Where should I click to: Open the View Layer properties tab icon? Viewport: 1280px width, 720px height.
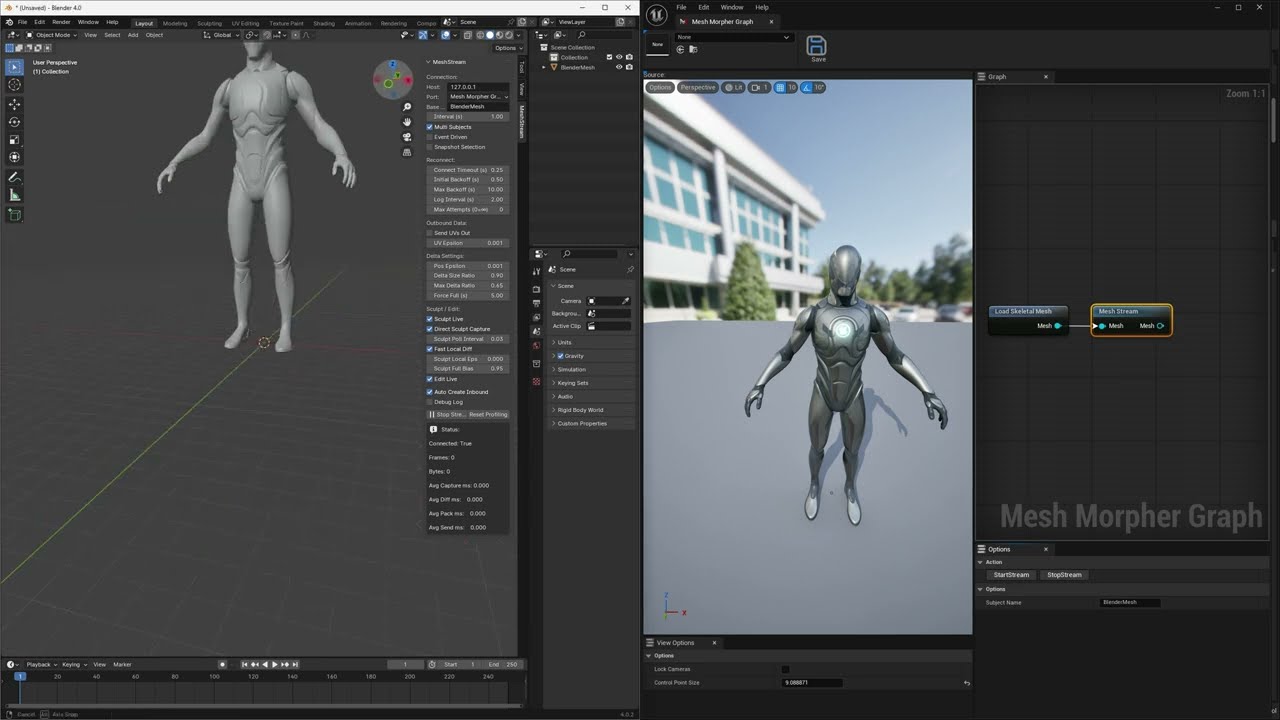536,317
